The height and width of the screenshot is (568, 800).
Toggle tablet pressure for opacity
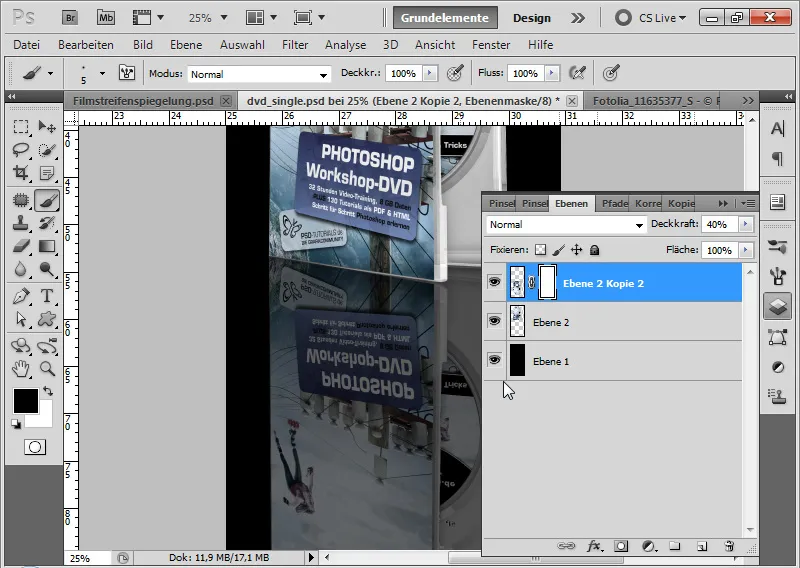pyautogui.click(x=455, y=73)
